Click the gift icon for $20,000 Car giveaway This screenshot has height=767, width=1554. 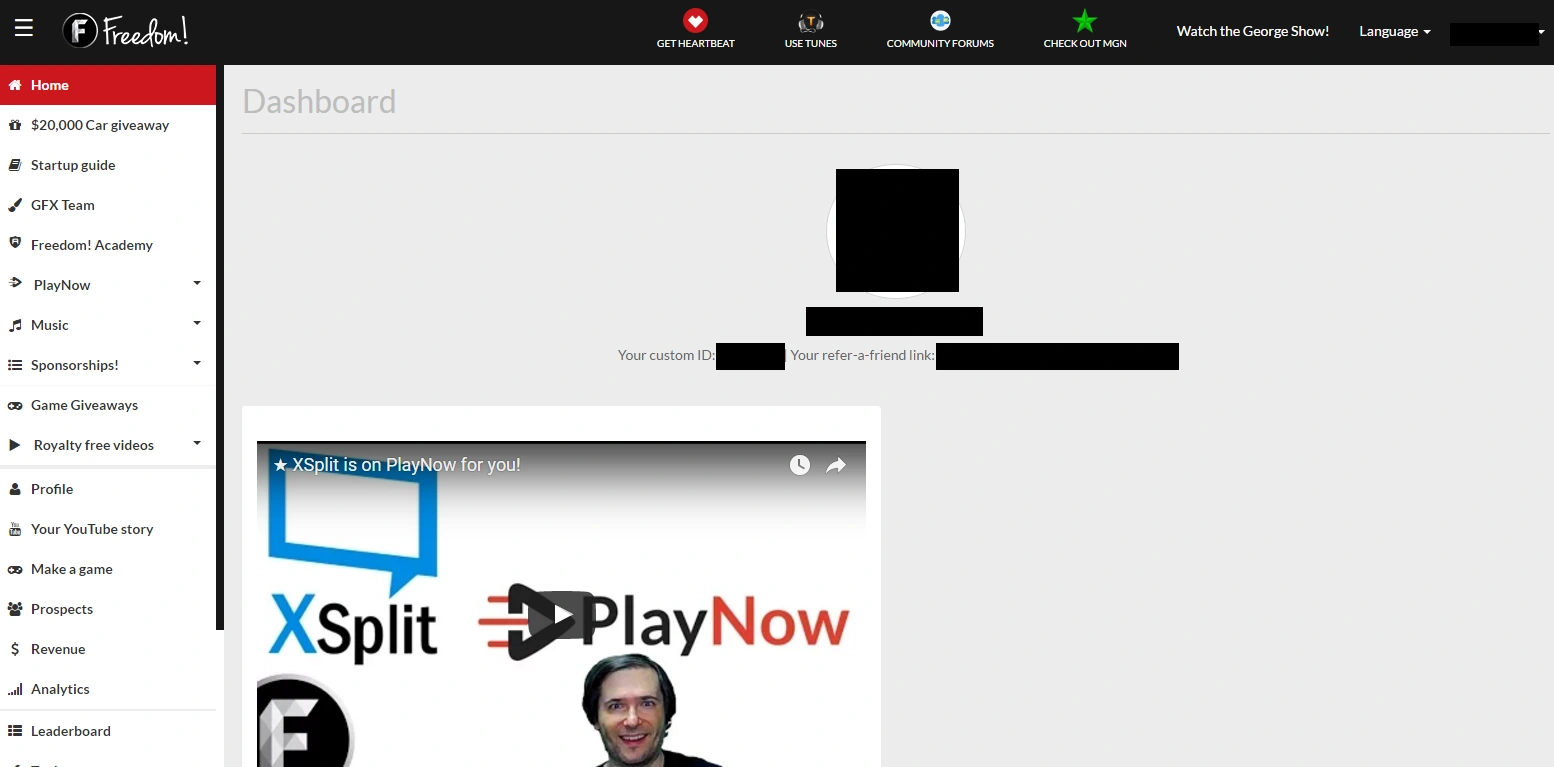(x=14, y=125)
